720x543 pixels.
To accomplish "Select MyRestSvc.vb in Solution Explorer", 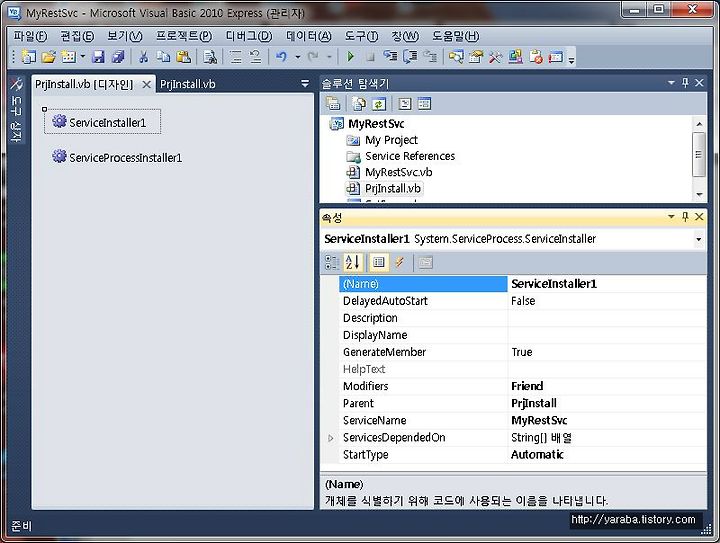I will (398, 172).
